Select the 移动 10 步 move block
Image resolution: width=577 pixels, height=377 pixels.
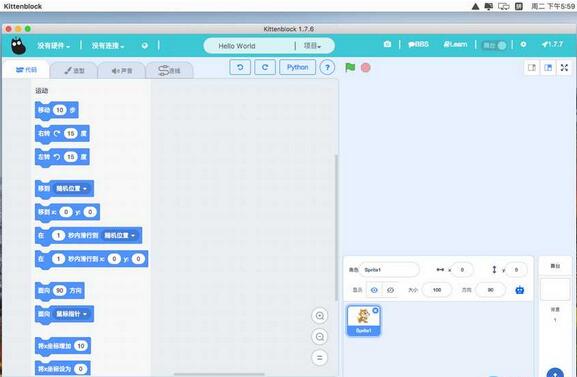pos(57,110)
